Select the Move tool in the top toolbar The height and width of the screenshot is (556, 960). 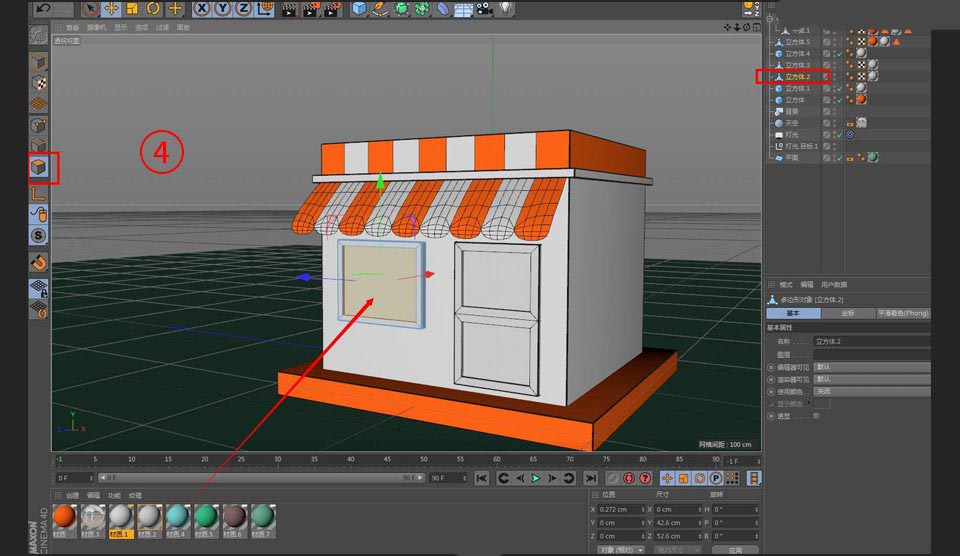point(112,9)
